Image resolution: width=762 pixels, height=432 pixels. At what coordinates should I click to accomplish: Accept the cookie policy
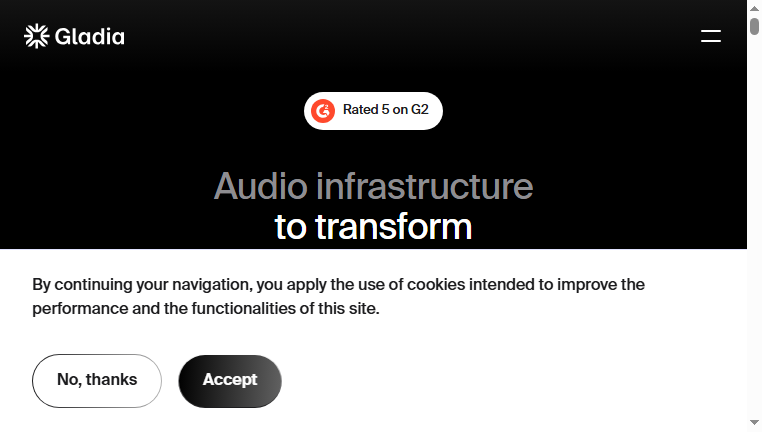pos(230,381)
